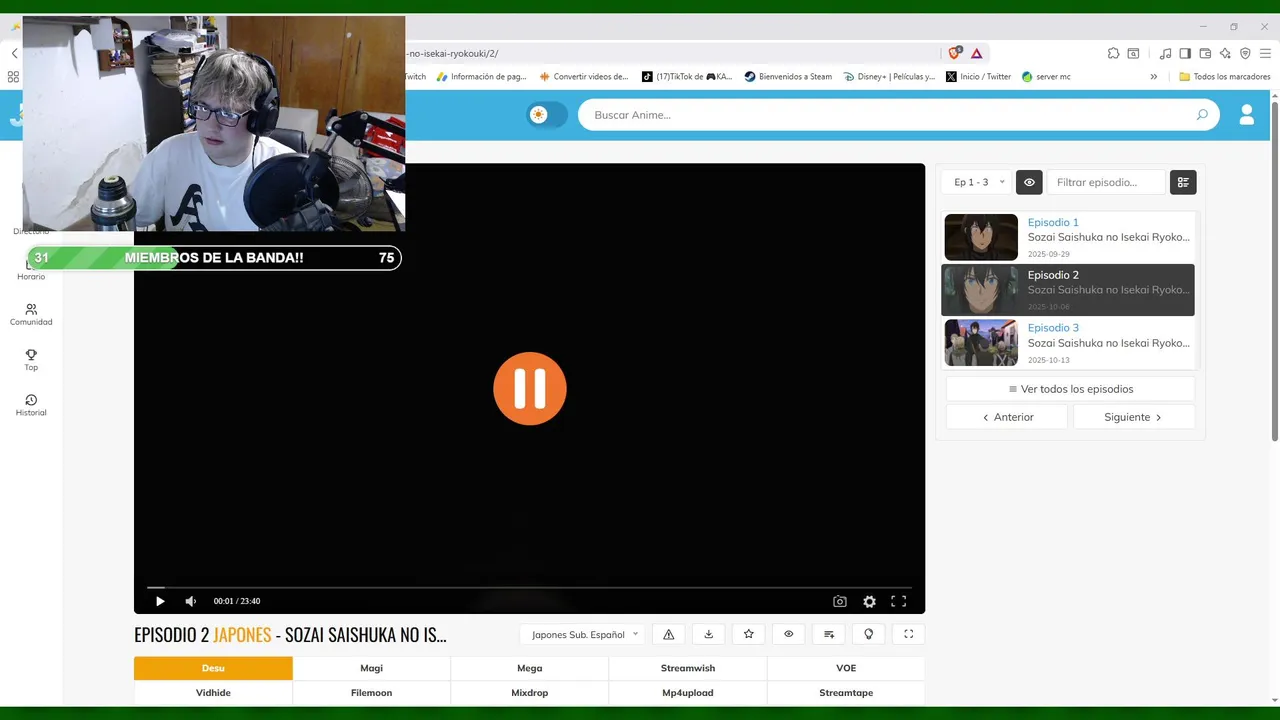1280x720 pixels.
Task: Open the browser extensions puzzle icon
Action: (1113, 53)
